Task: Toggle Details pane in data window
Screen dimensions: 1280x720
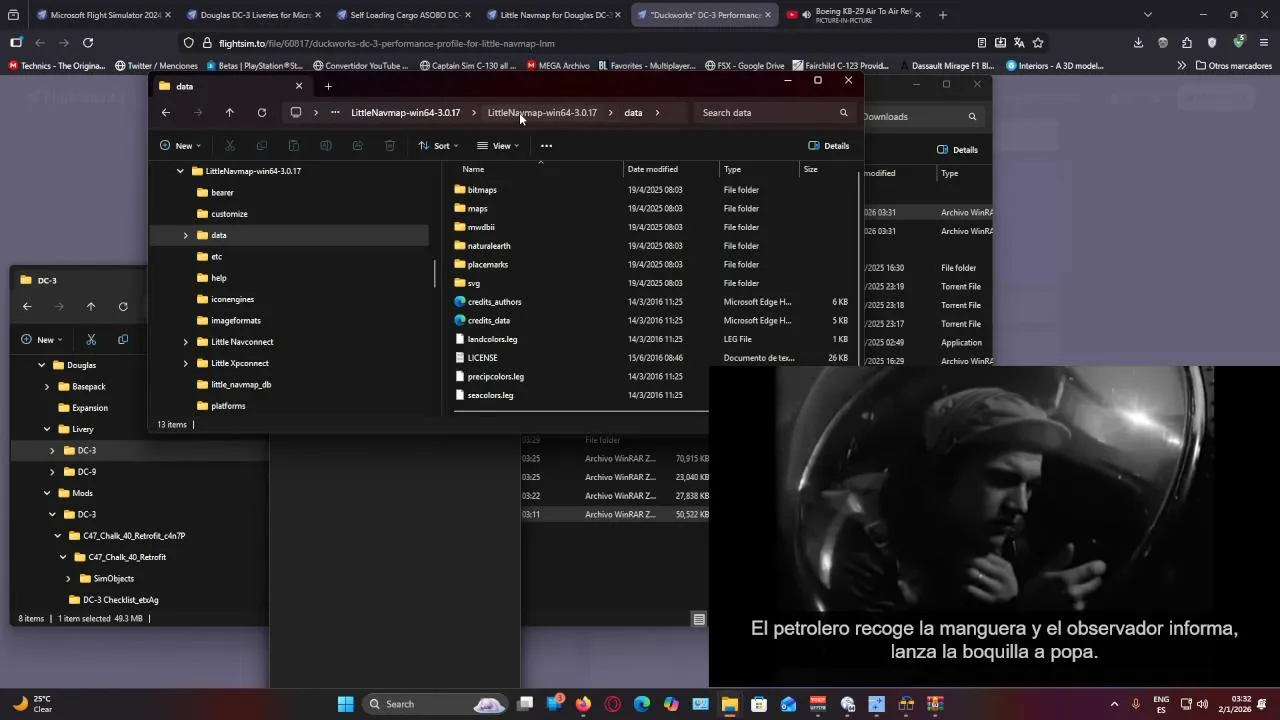Action: pyautogui.click(x=829, y=146)
